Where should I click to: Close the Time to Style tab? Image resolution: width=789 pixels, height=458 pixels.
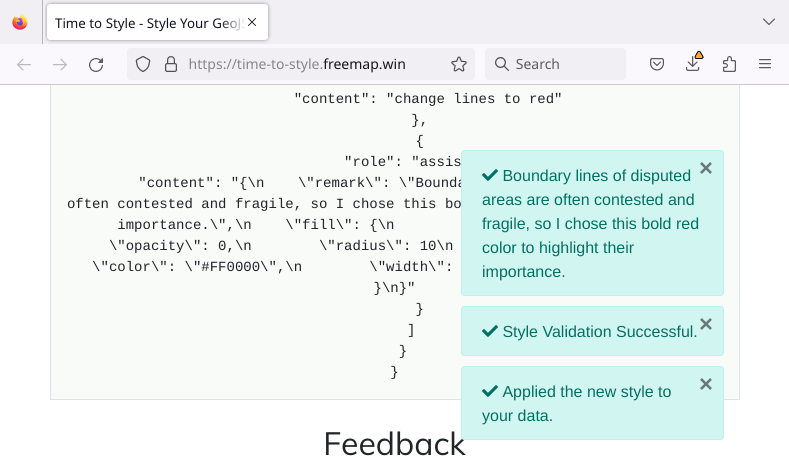click(252, 22)
